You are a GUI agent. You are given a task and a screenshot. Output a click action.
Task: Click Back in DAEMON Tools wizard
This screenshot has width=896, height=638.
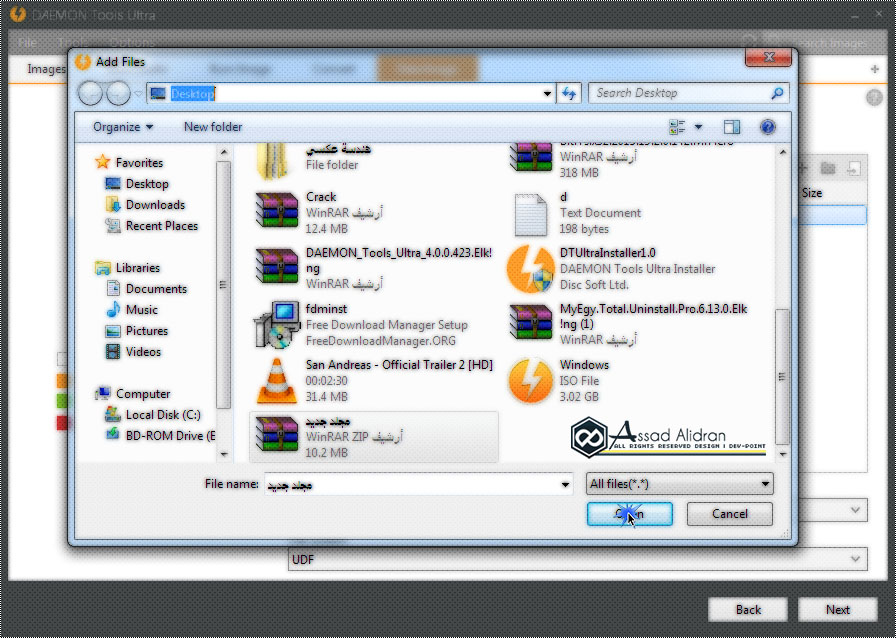748,610
